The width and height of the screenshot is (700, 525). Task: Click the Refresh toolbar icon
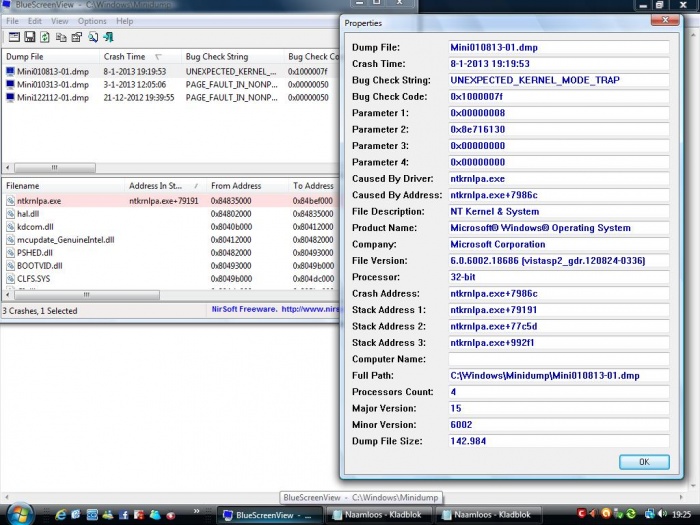[46, 37]
